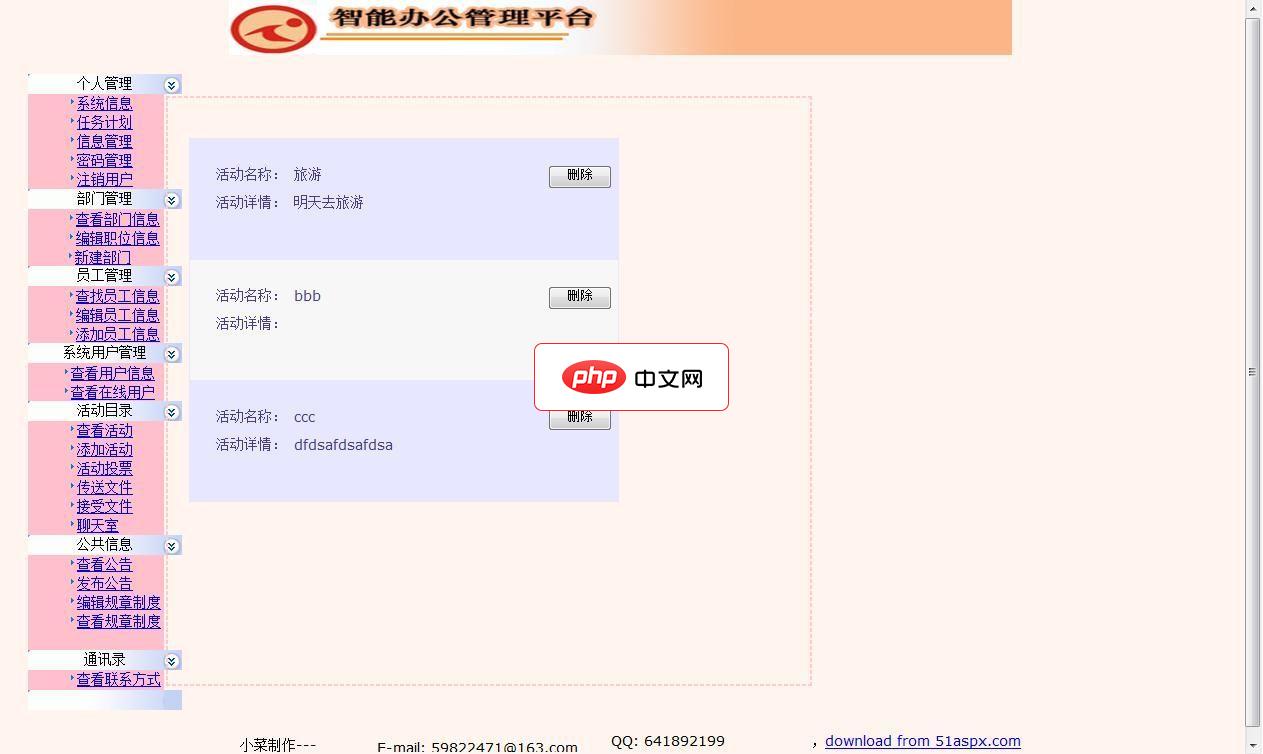Open the 系统信息 link

(x=104, y=103)
